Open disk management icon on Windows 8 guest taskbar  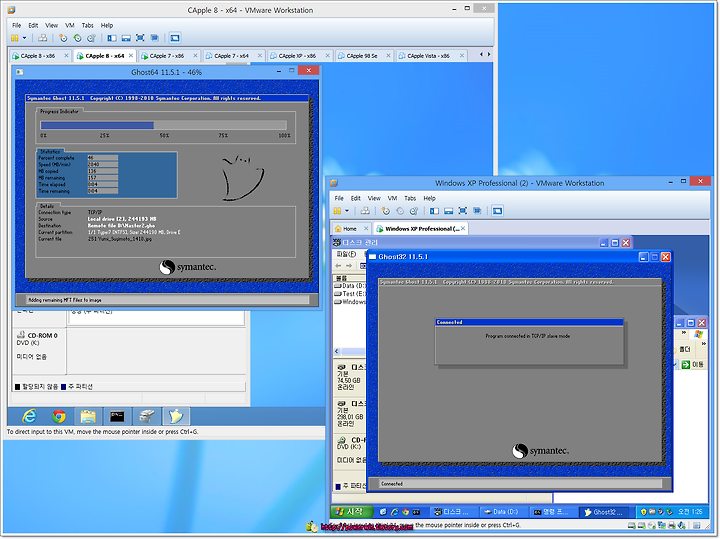tap(146, 416)
